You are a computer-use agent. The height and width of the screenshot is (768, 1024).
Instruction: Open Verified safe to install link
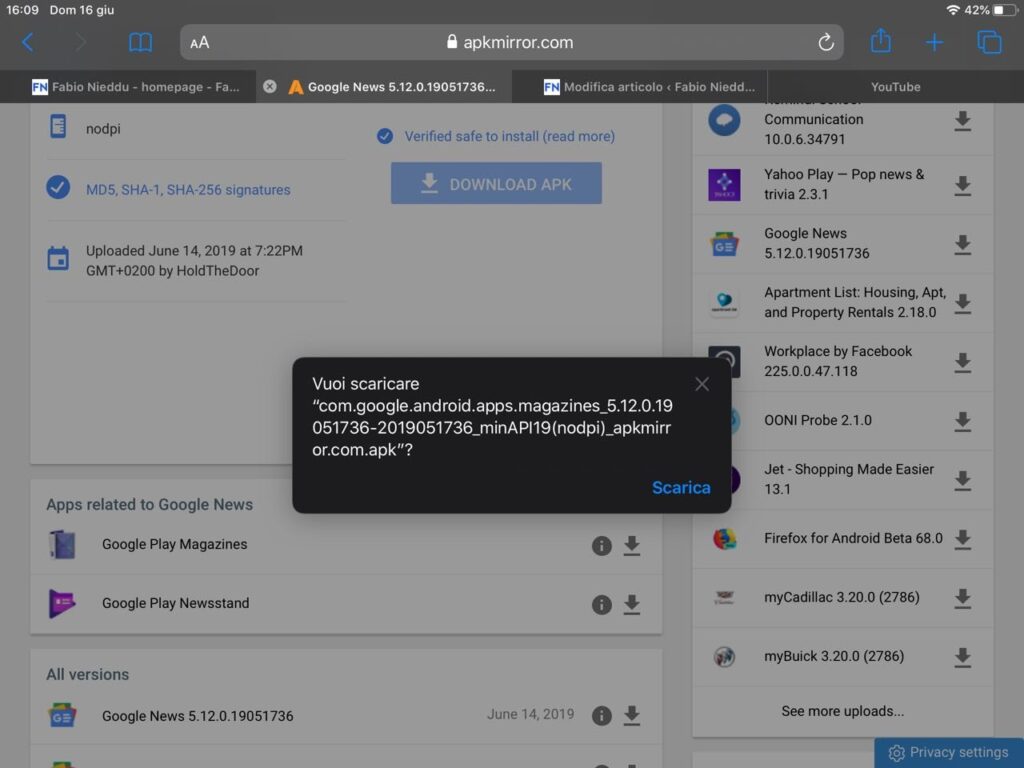509,136
